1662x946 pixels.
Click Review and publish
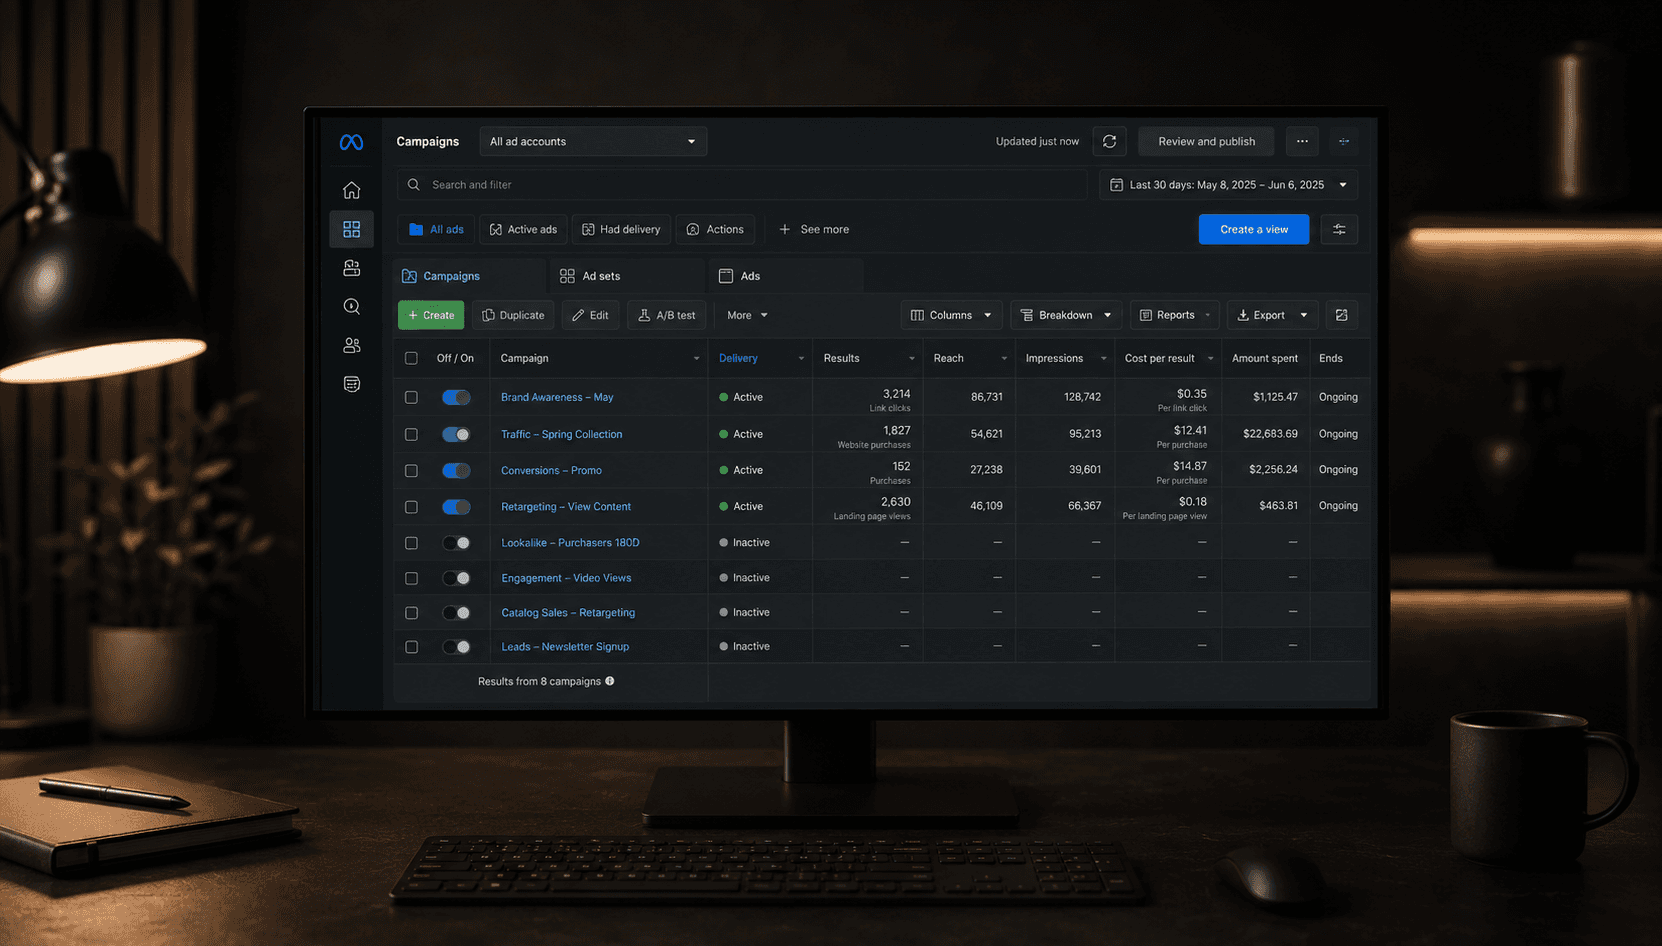pyautogui.click(x=1206, y=141)
